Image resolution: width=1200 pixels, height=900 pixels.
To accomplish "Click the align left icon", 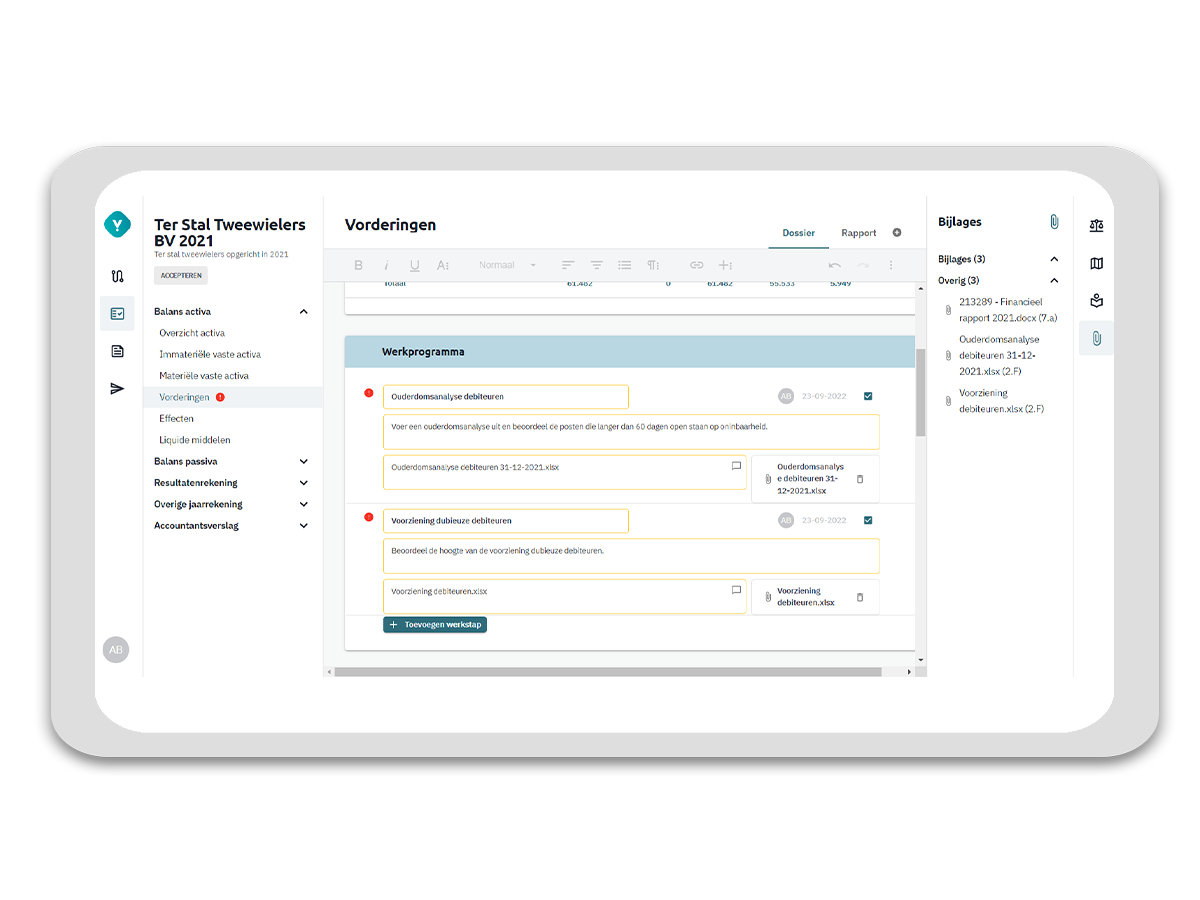I will click(568, 265).
